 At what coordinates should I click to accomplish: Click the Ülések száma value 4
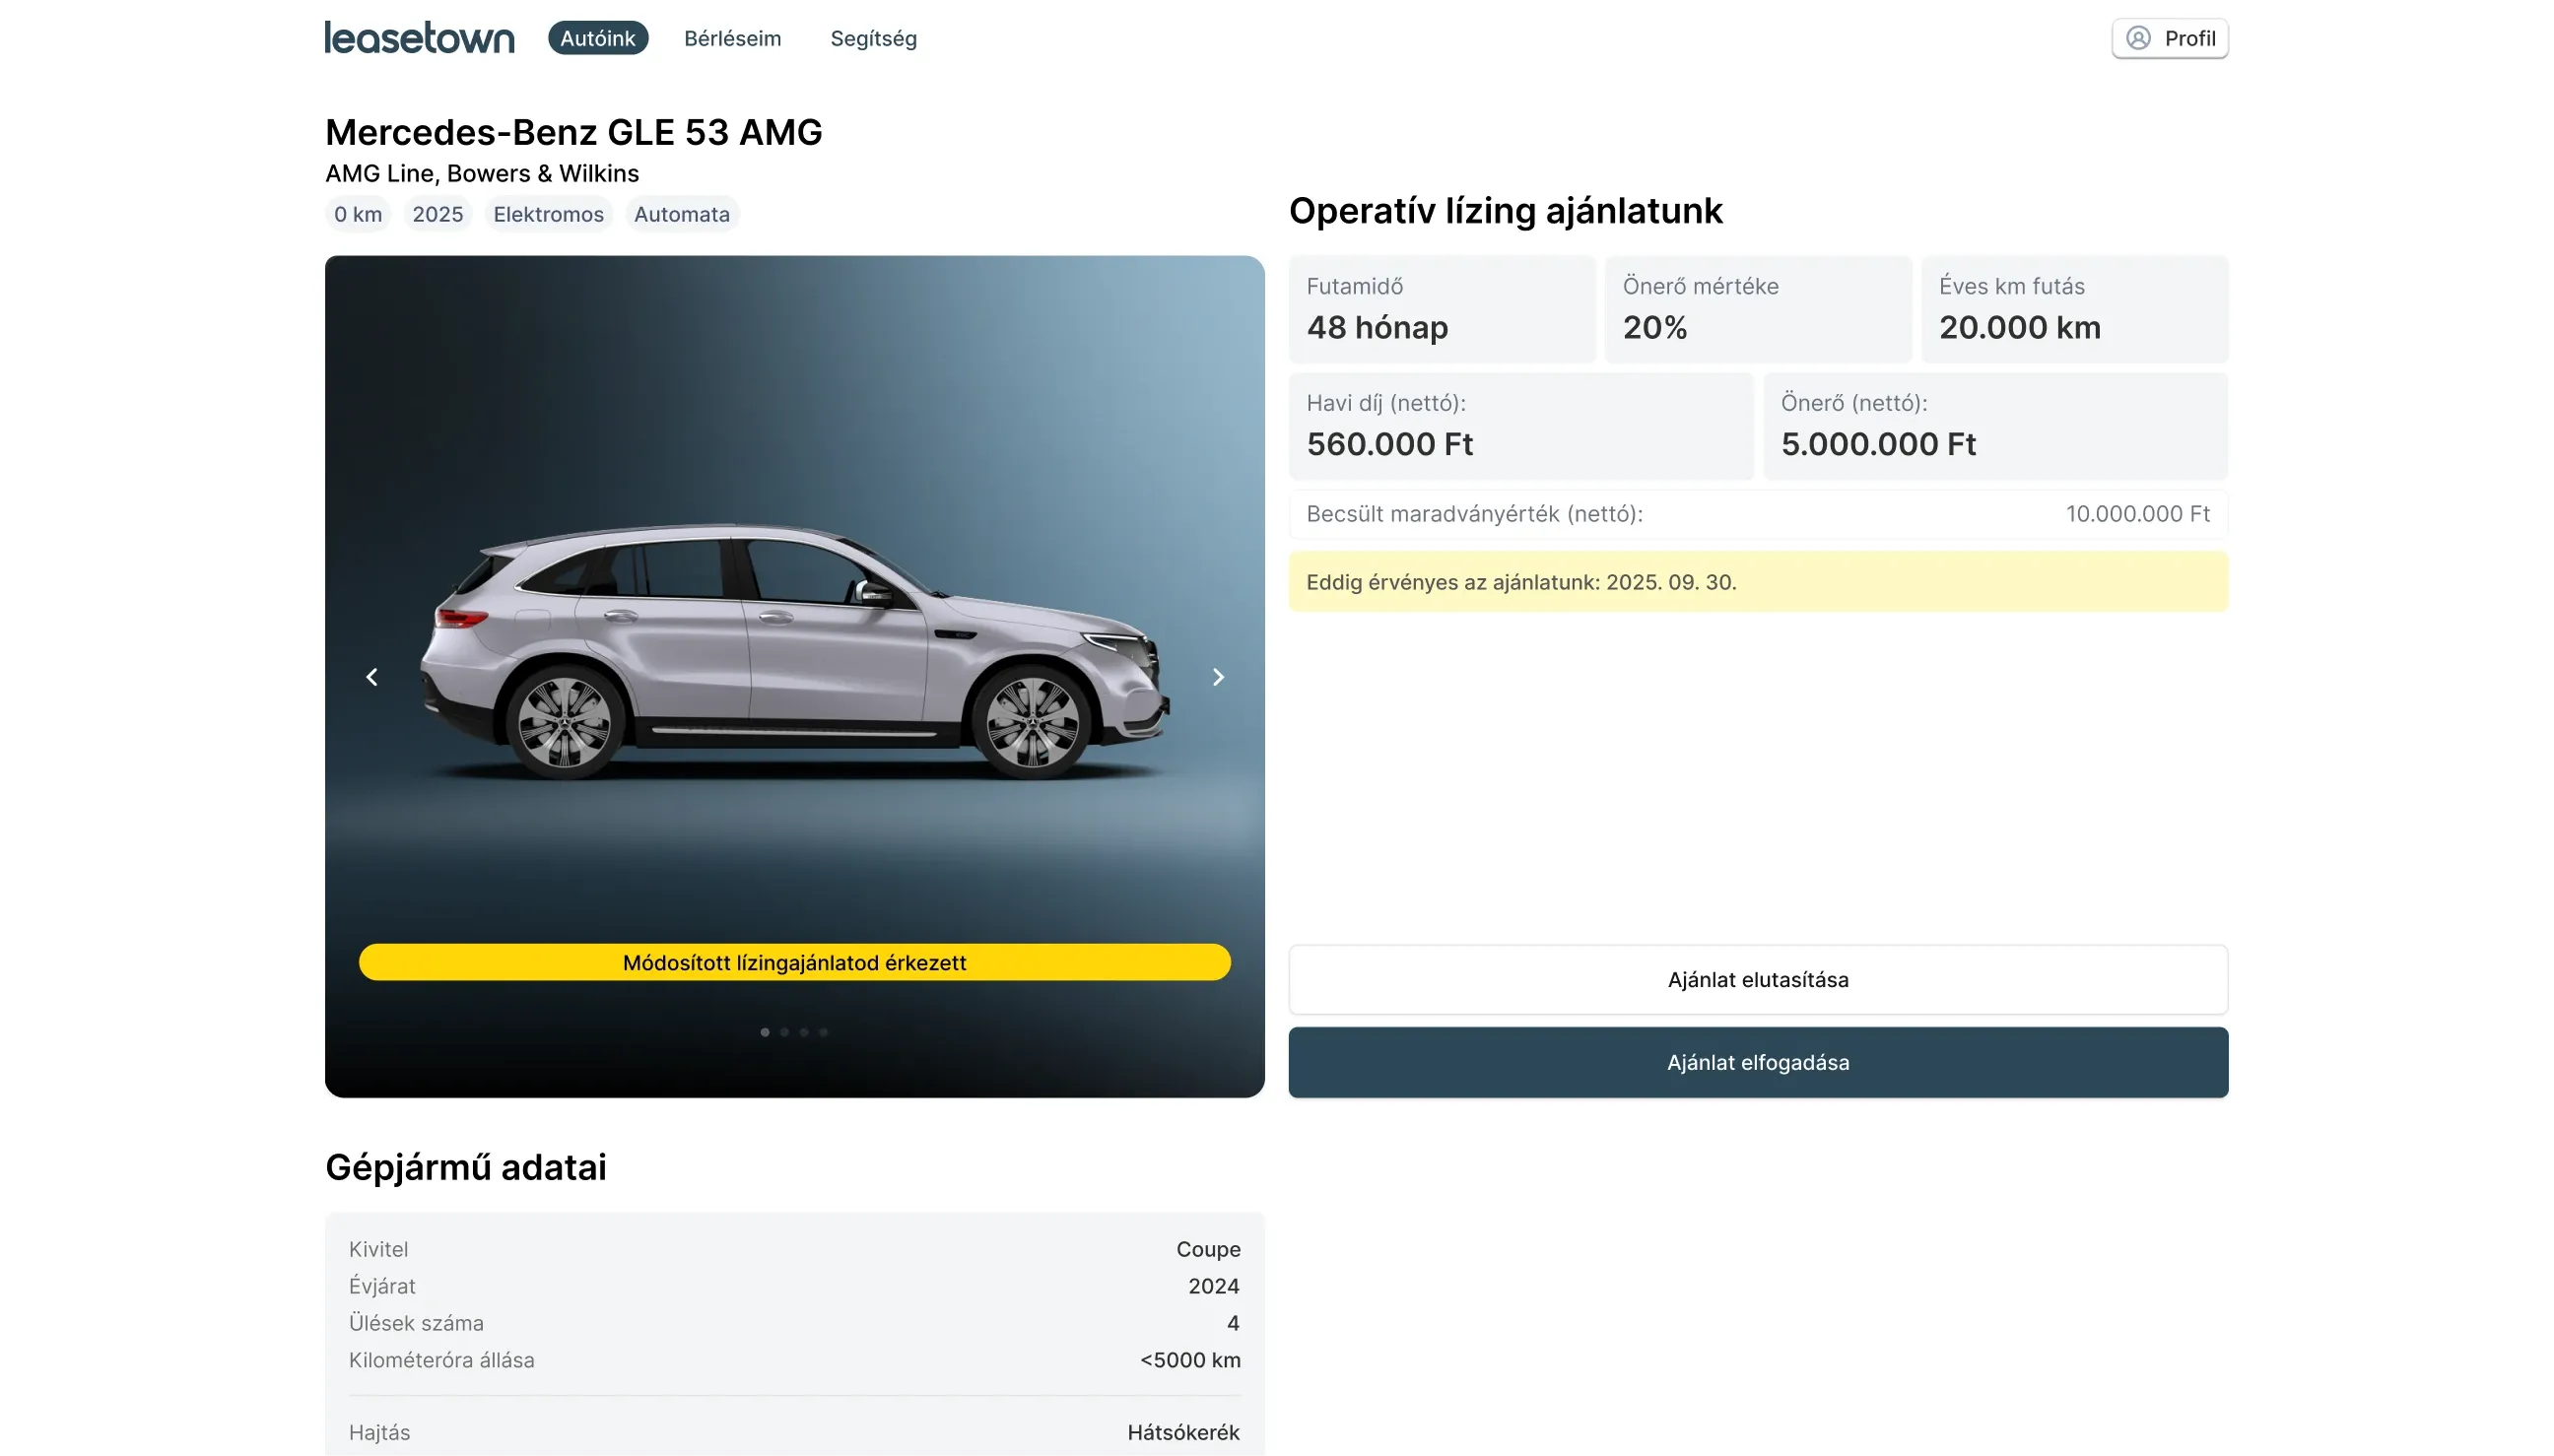tap(1232, 1323)
